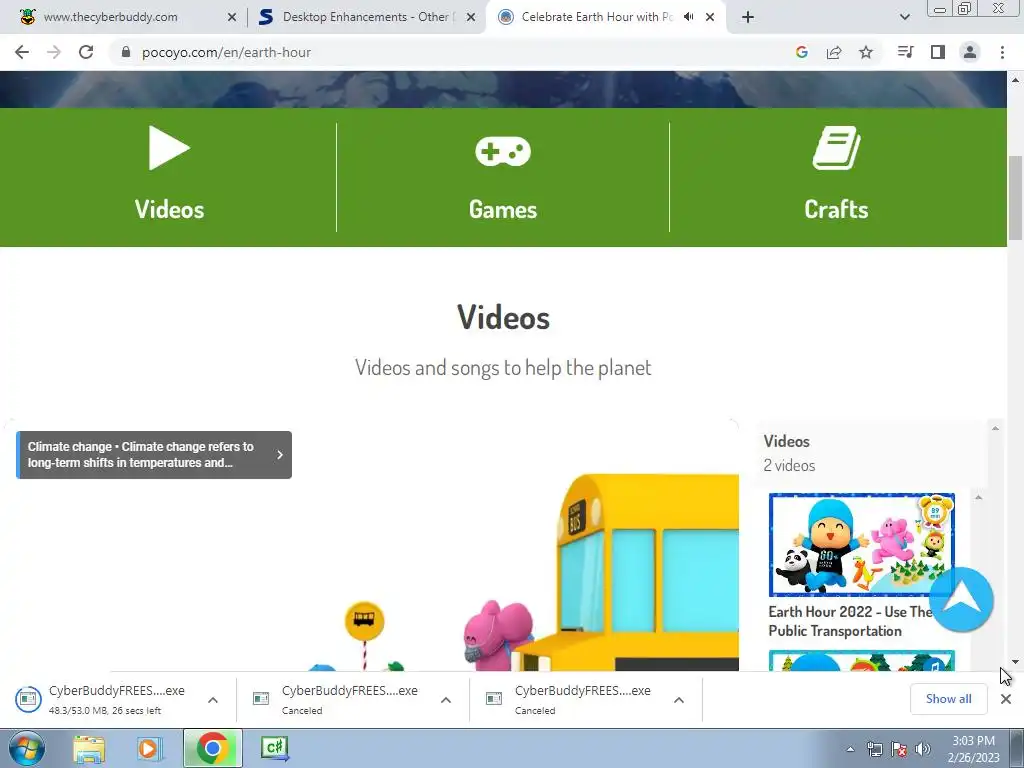This screenshot has width=1024, height=768.
Task: Expand options for the first canceled download
Action: tap(446, 699)
